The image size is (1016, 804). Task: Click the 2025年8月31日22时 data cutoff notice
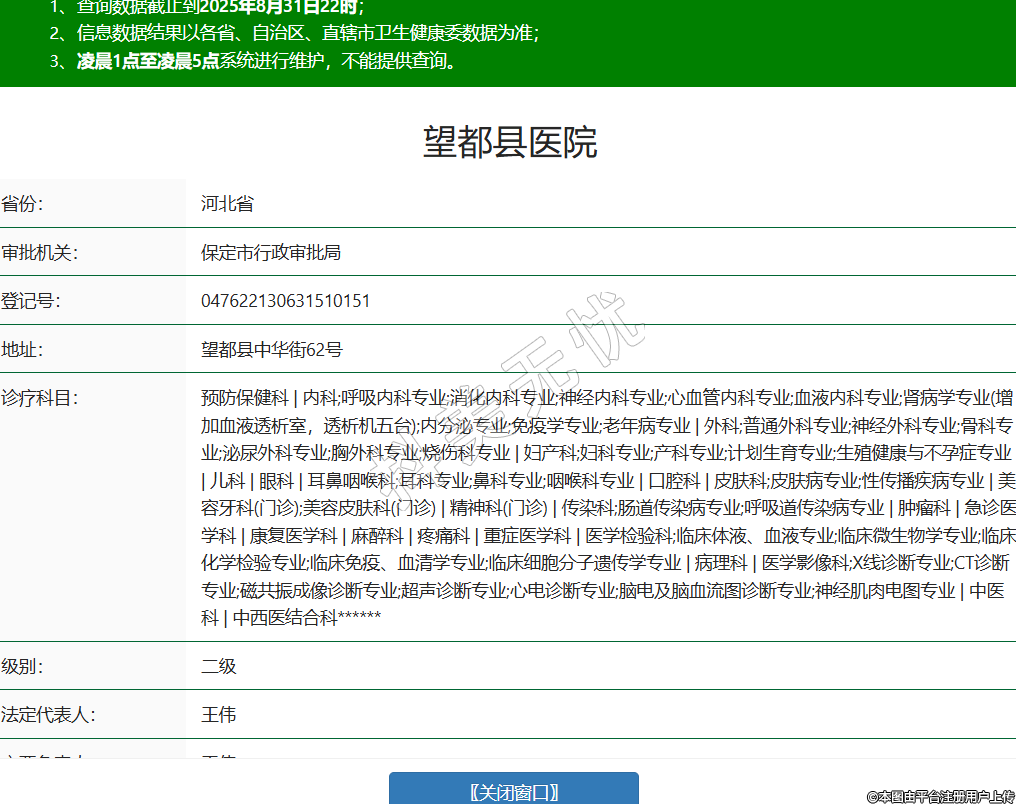284,6
